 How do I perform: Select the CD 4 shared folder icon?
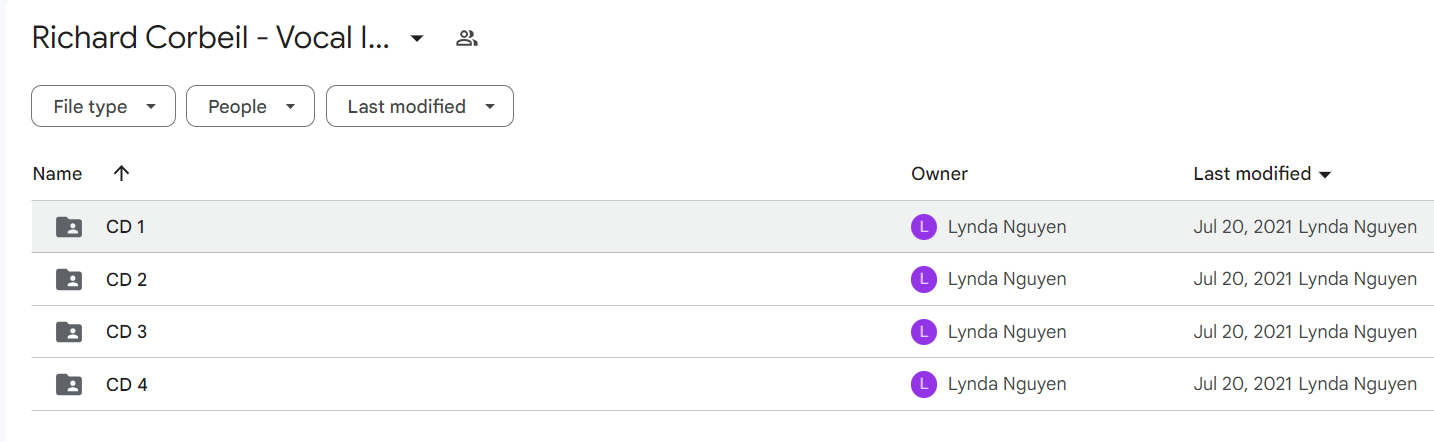[69, 384]
